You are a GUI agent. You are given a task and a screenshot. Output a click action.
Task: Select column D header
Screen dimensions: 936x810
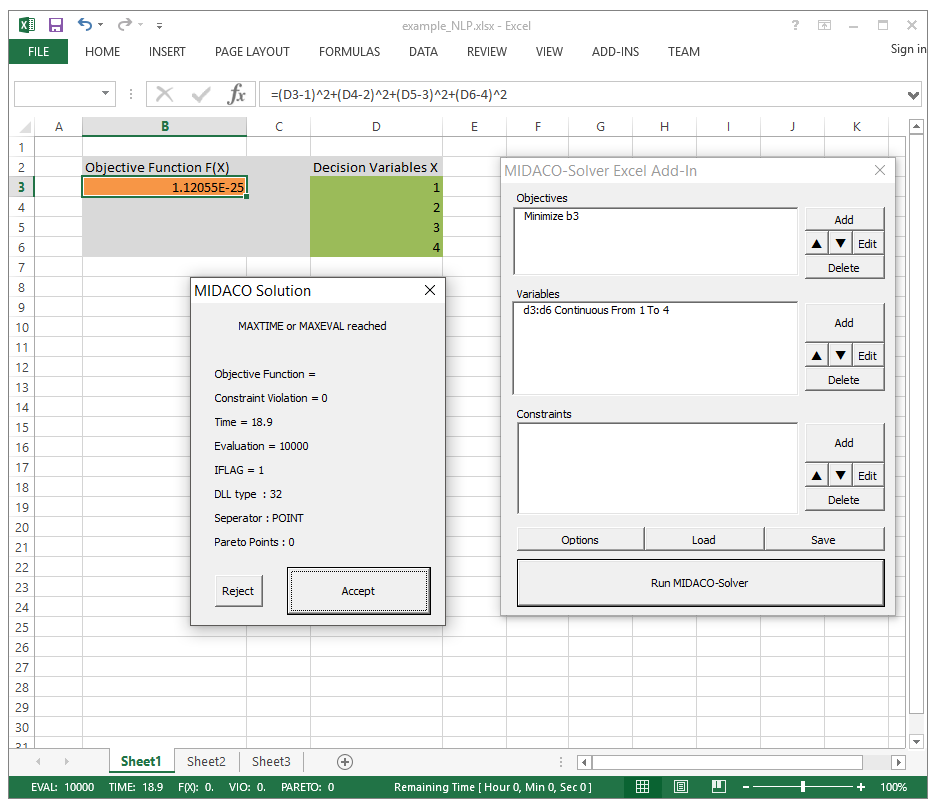376,127
